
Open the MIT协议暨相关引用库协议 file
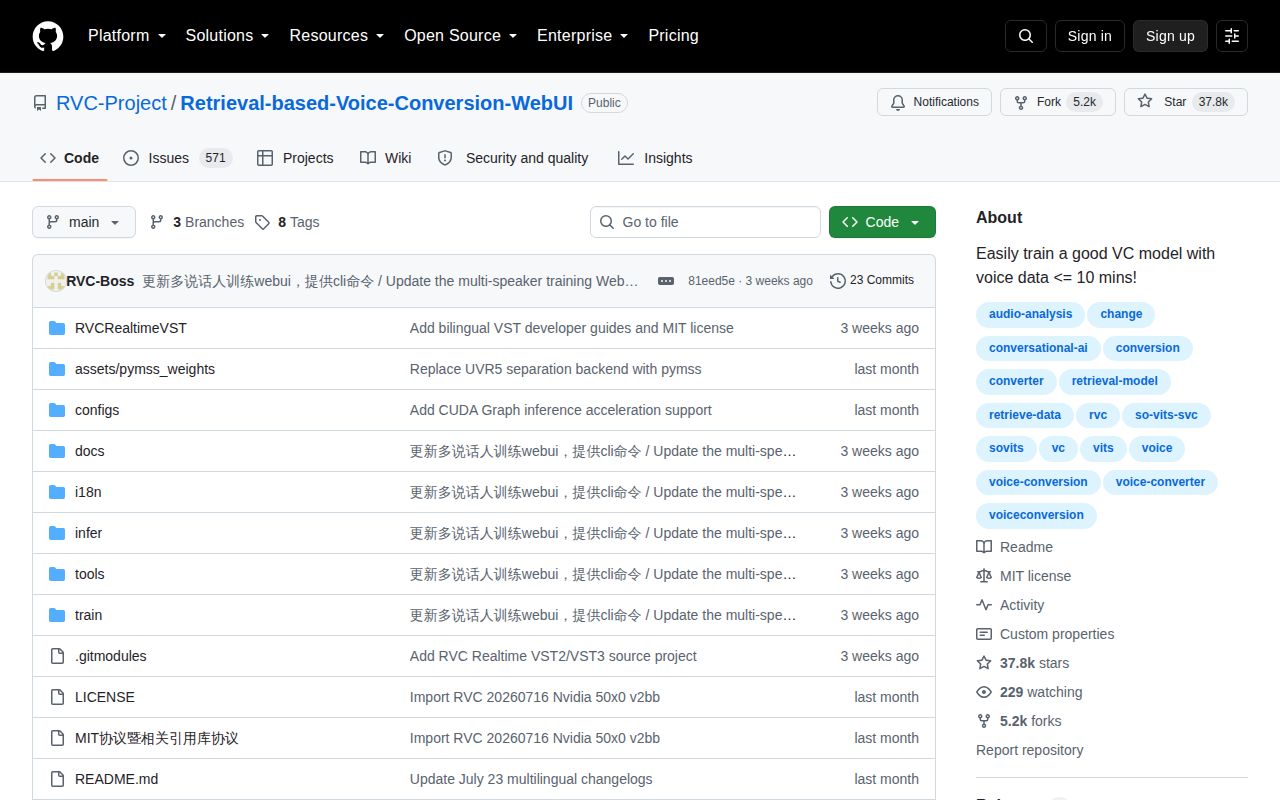click(157, 738)
